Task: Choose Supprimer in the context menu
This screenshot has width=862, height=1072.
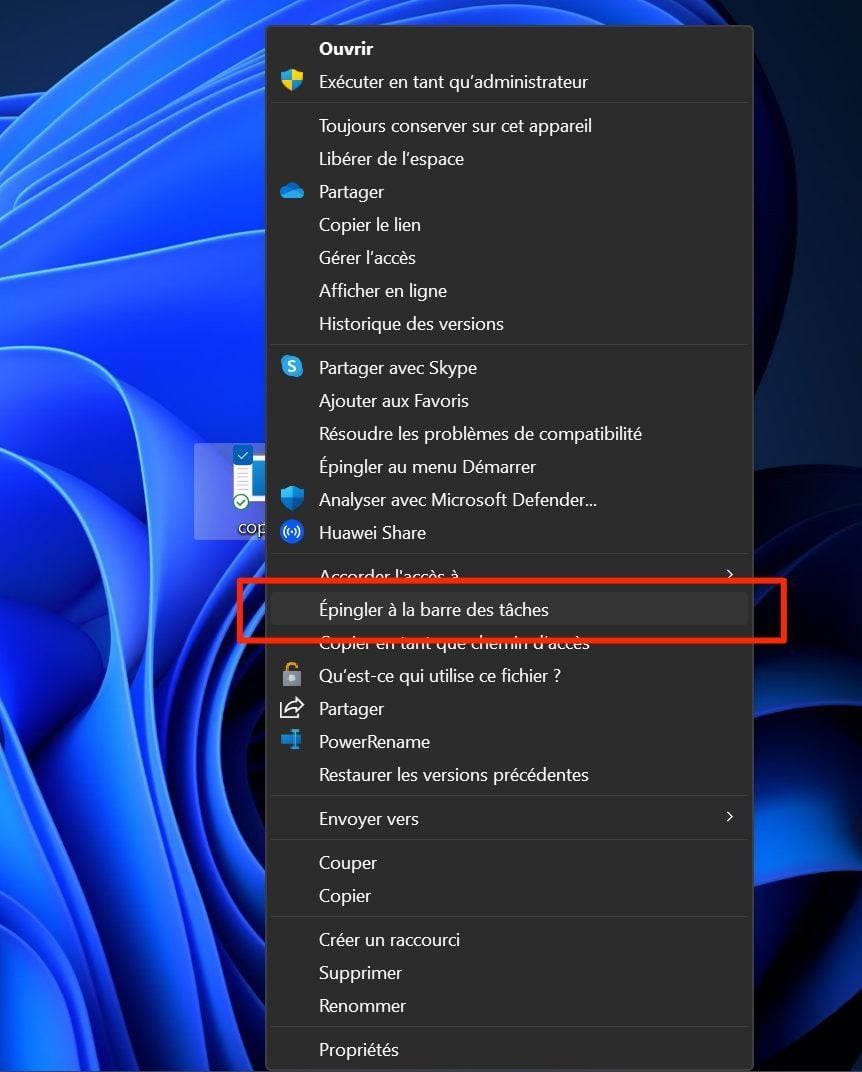Action: [x=509, y=972]
